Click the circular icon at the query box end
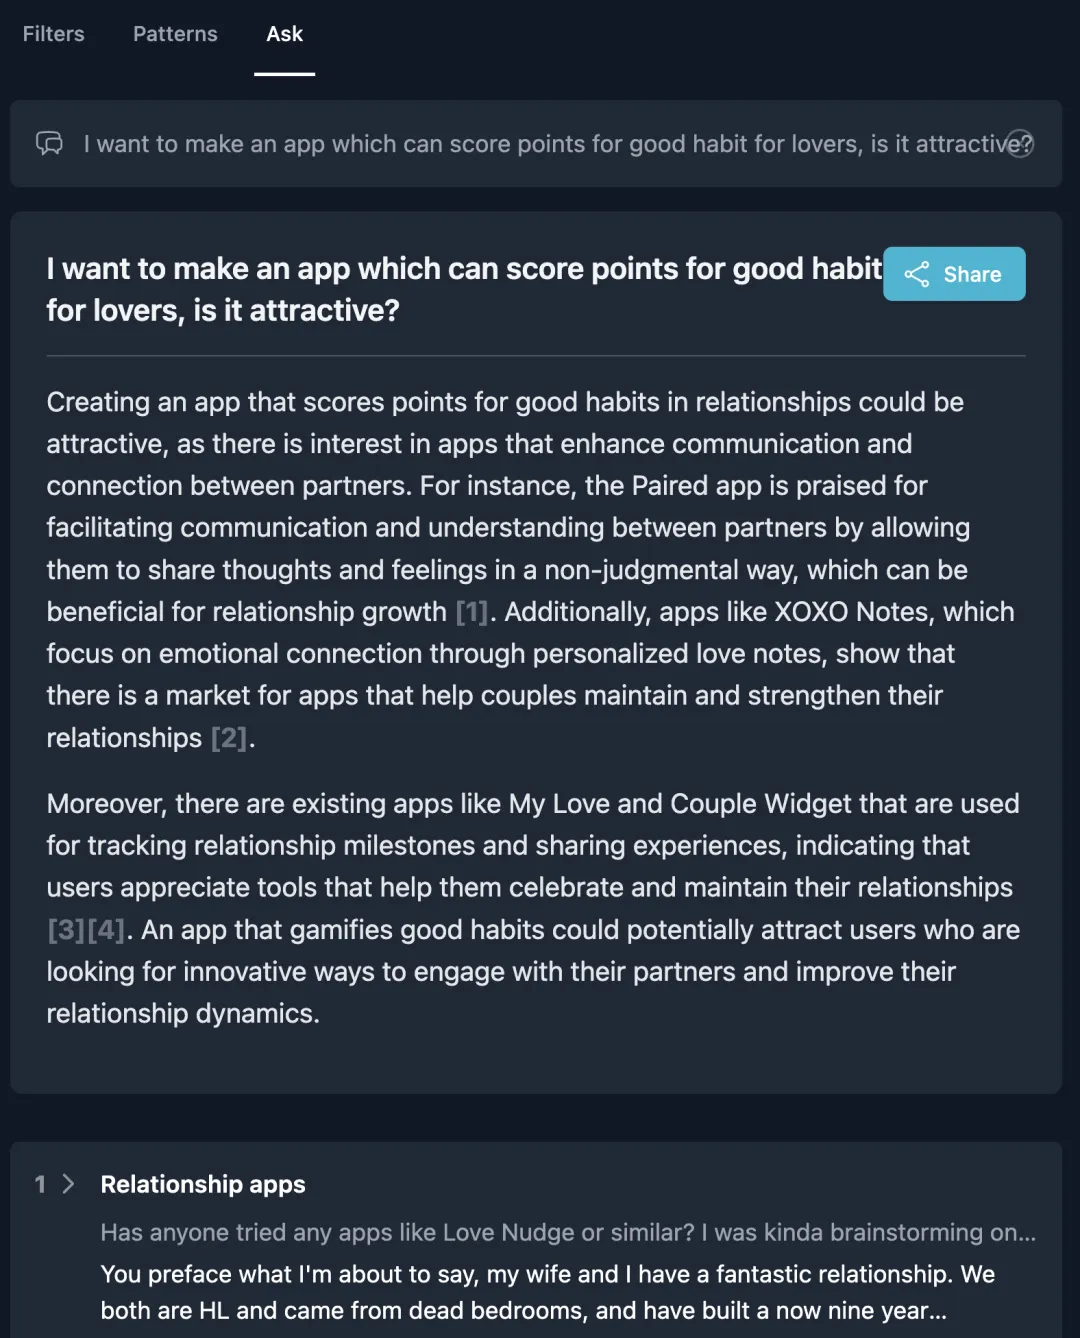1080x1338 pixels. (x=1019, y=144)
